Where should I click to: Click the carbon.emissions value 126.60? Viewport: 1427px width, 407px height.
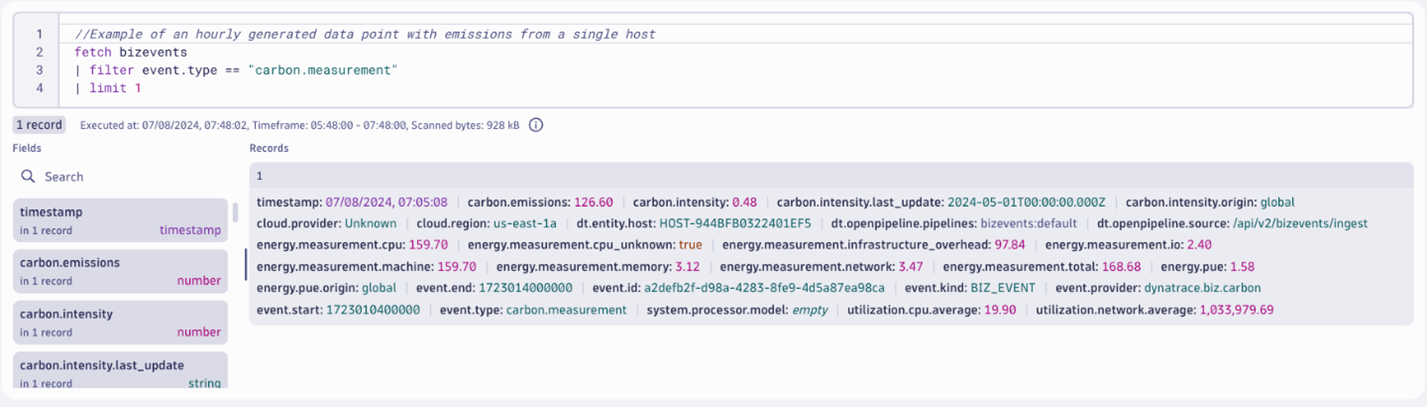tap(593, 202)
